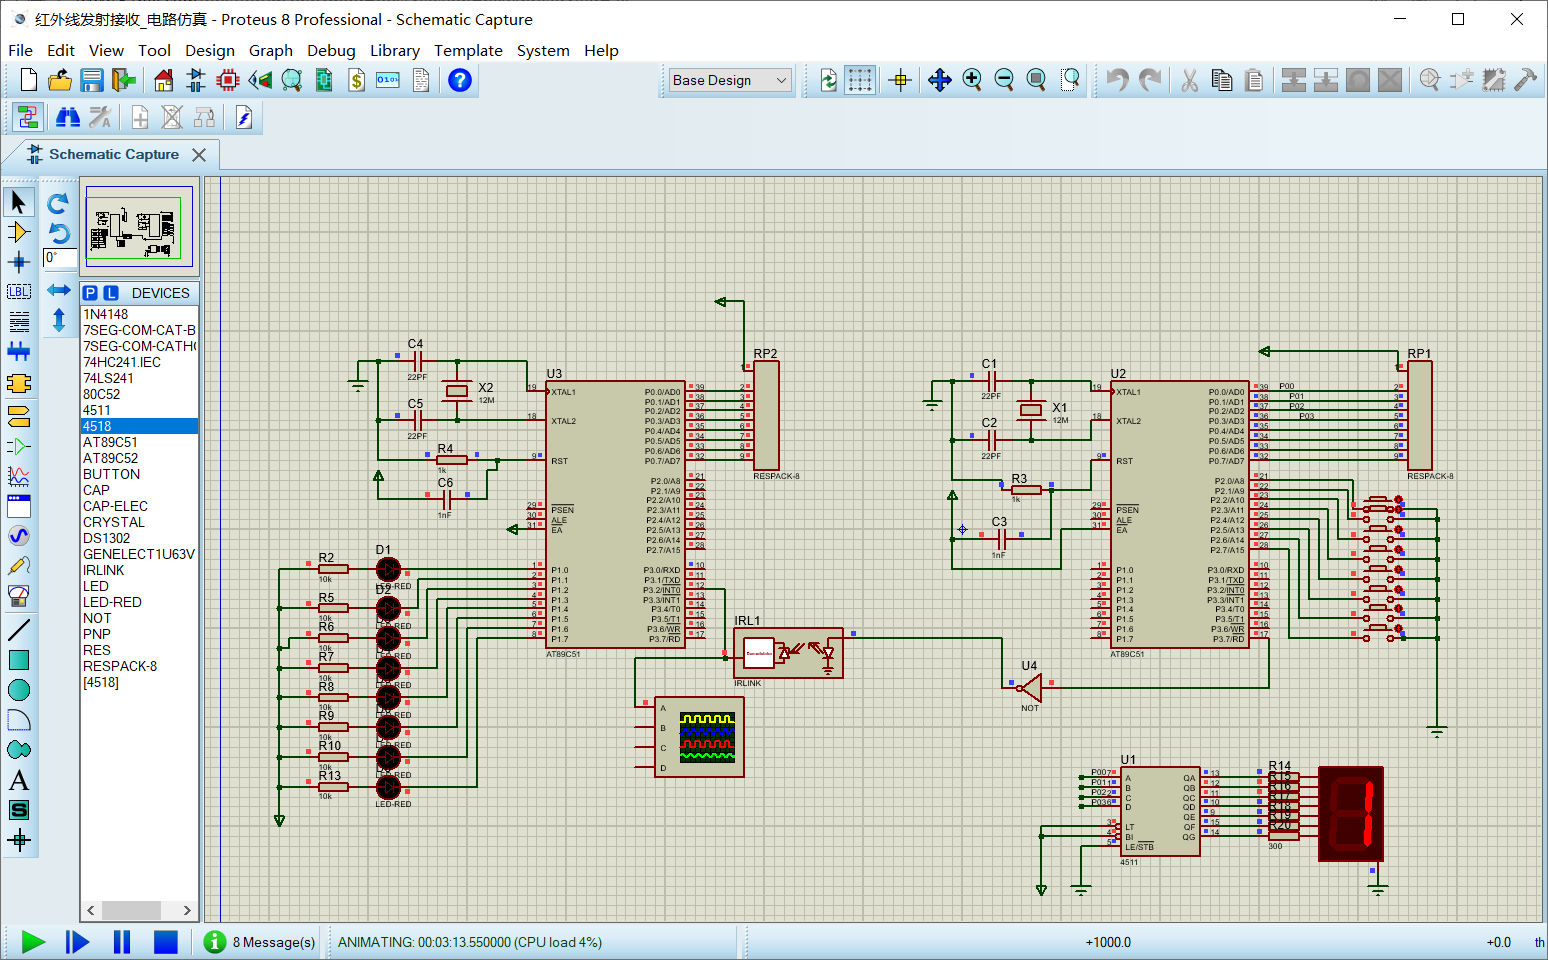Image resolution: width=1548 pixels, height=960 pixels.
Task: Click the Redraw display refresh icon
Action: coord(829,80)
